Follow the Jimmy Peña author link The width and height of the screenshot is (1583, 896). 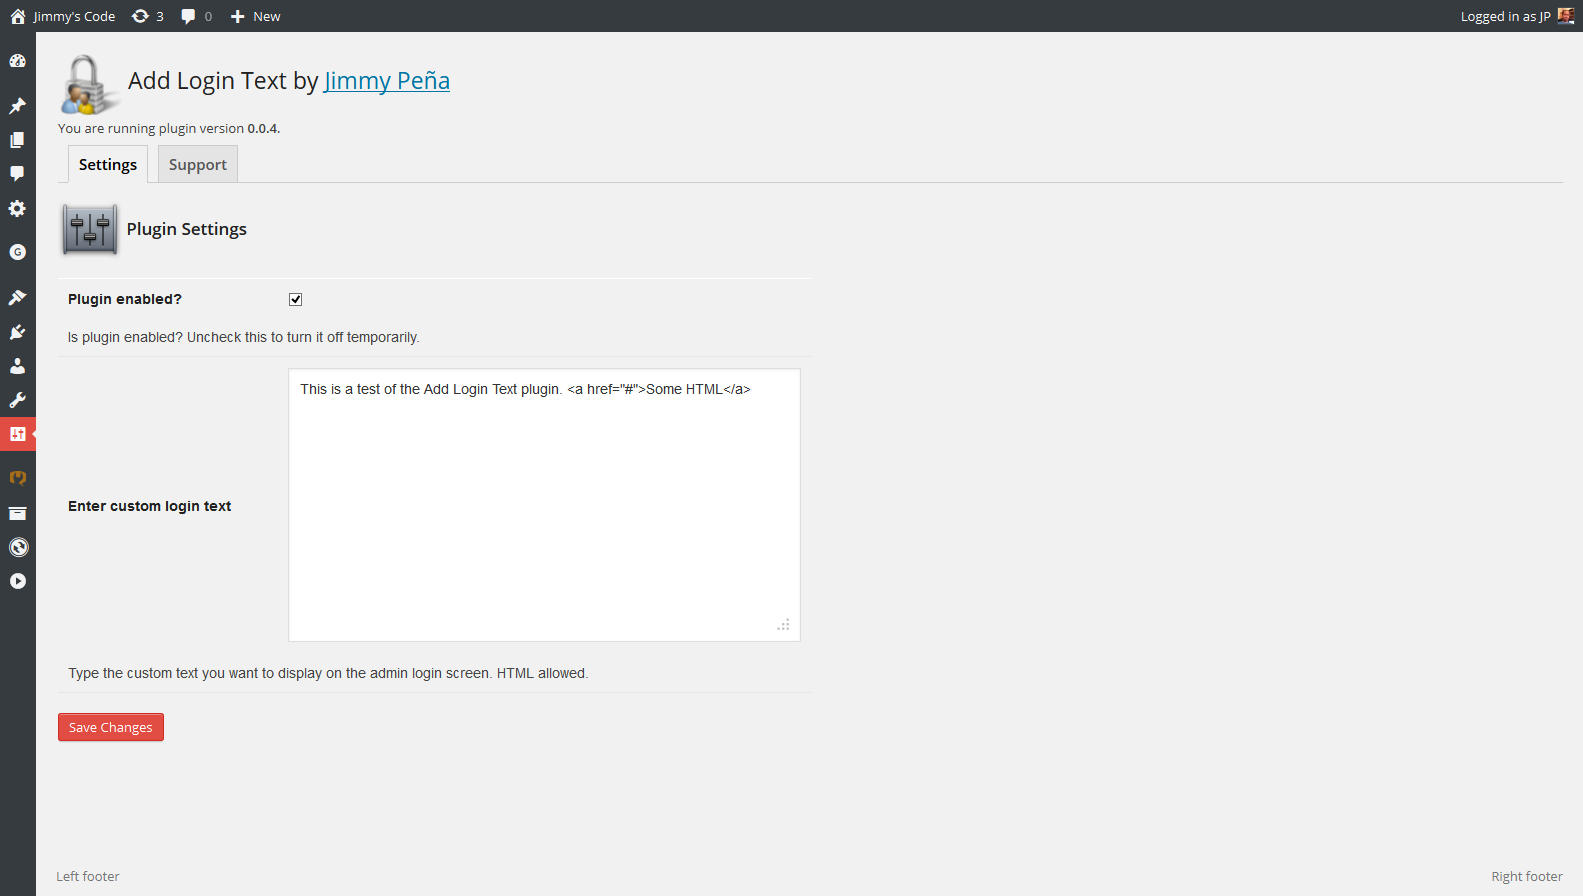(386, 81)
